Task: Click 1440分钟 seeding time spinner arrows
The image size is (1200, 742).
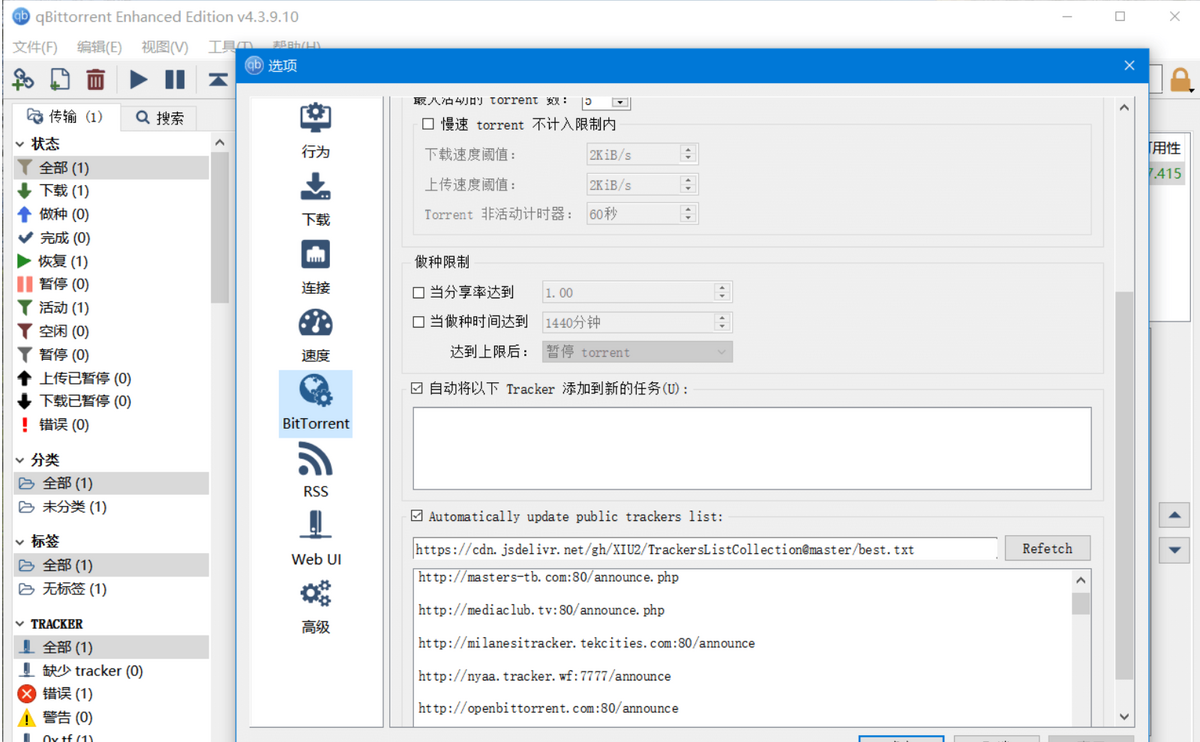Action: pyautogui.click(x=723, y=322)
